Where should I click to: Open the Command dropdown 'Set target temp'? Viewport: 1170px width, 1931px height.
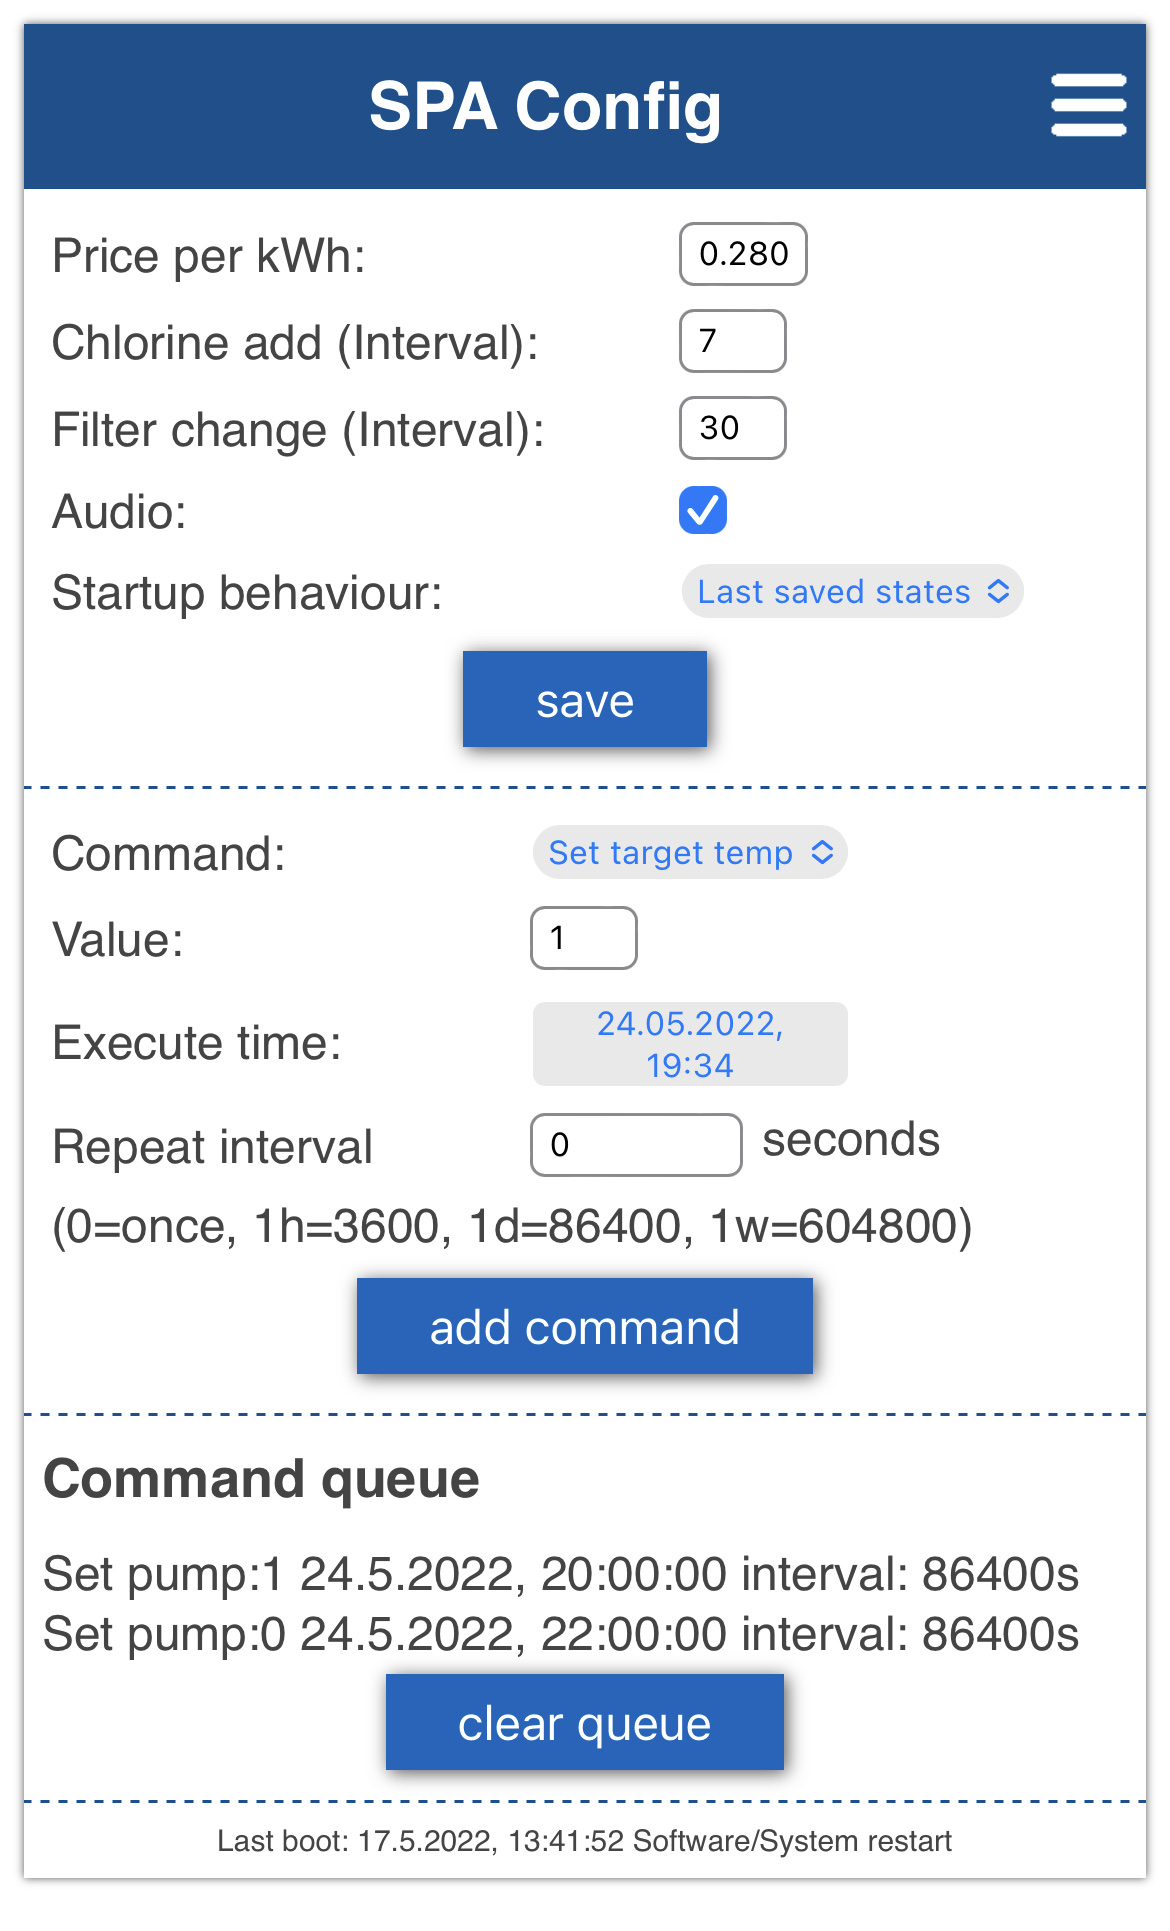click(x=690, y=853)
